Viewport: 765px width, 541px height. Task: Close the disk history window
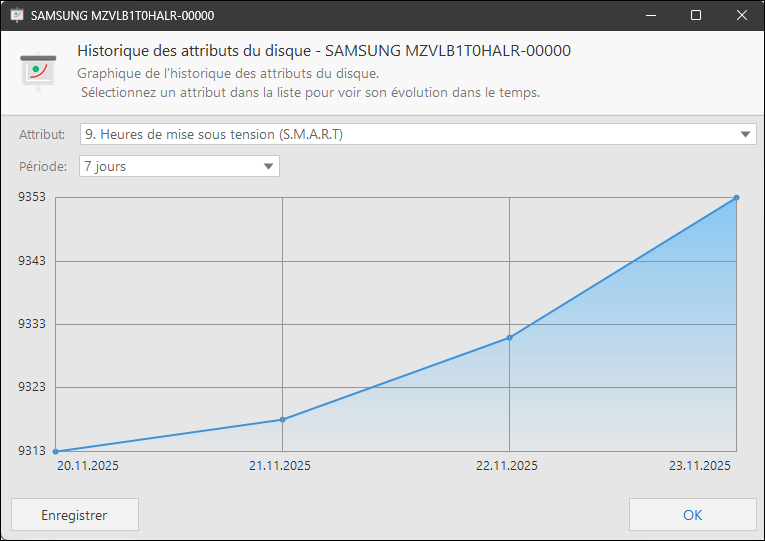pos(741,16)
